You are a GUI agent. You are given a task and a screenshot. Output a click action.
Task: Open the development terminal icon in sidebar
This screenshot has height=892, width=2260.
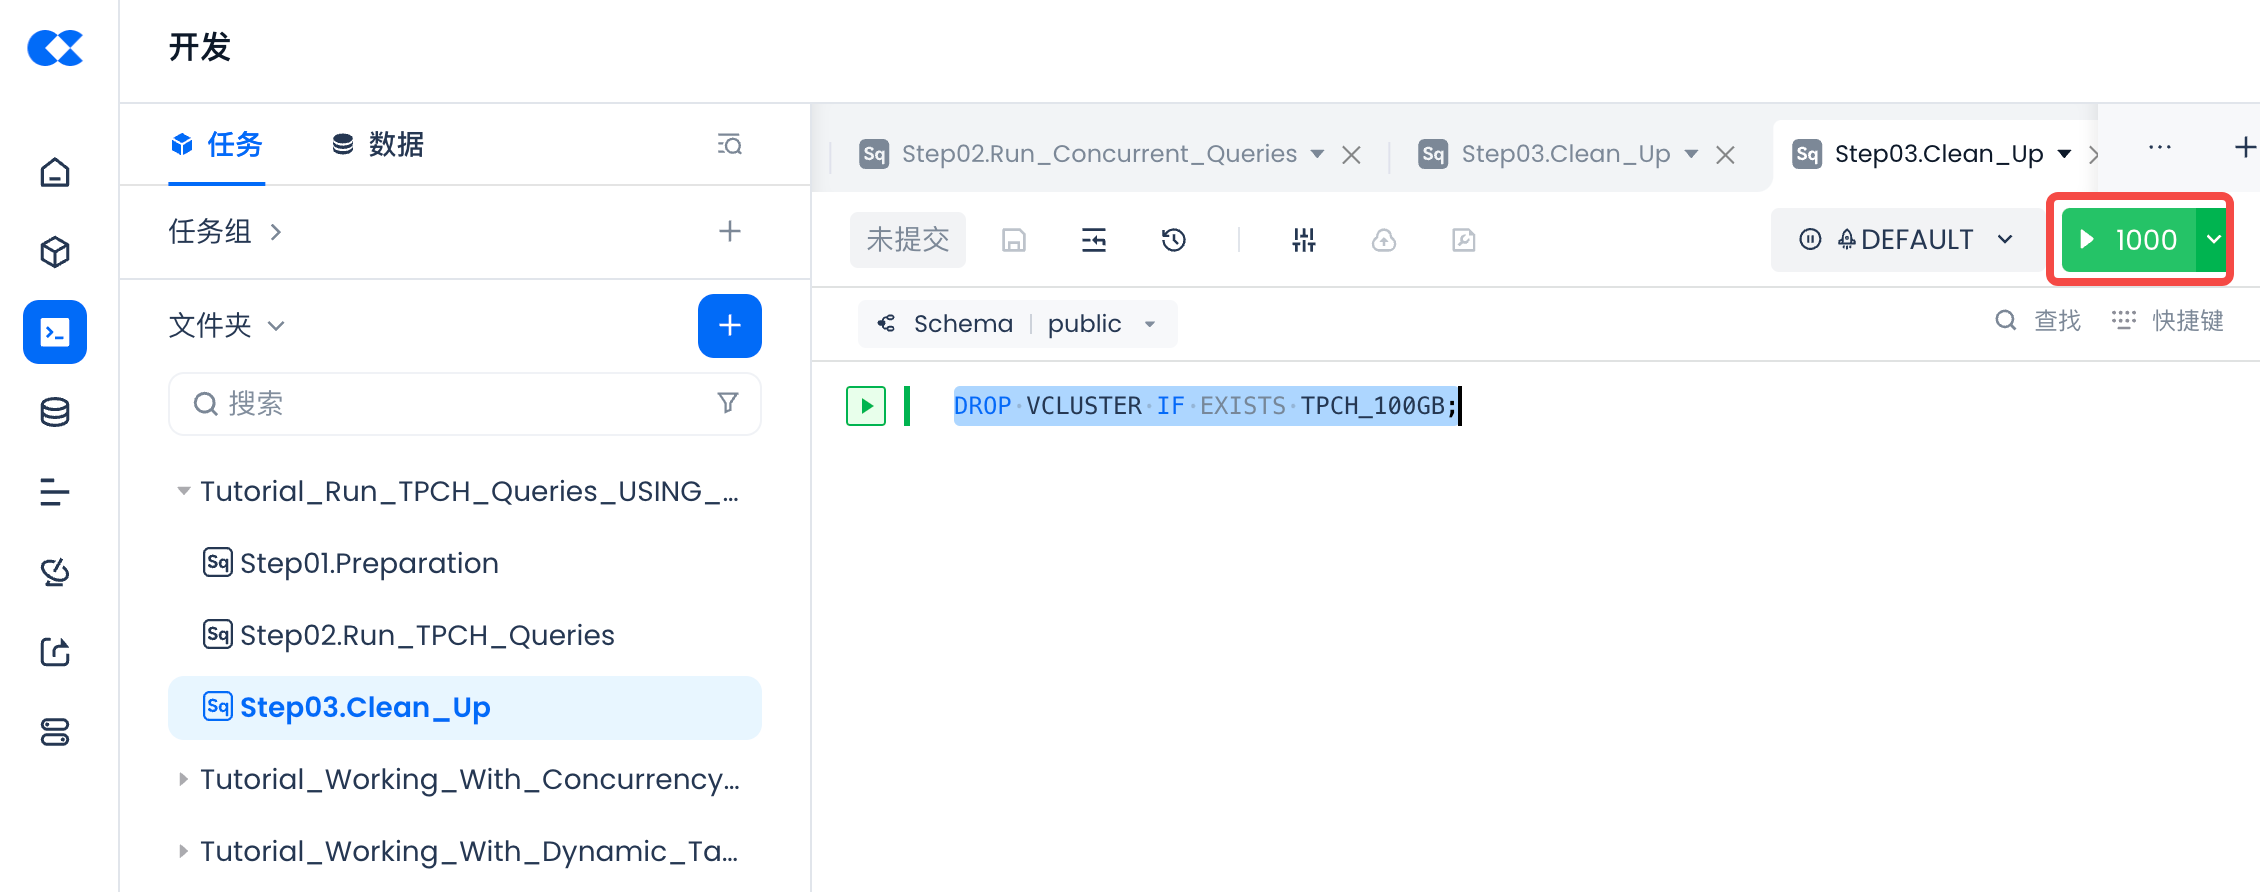pyautogui.click(x=55, y=332)
